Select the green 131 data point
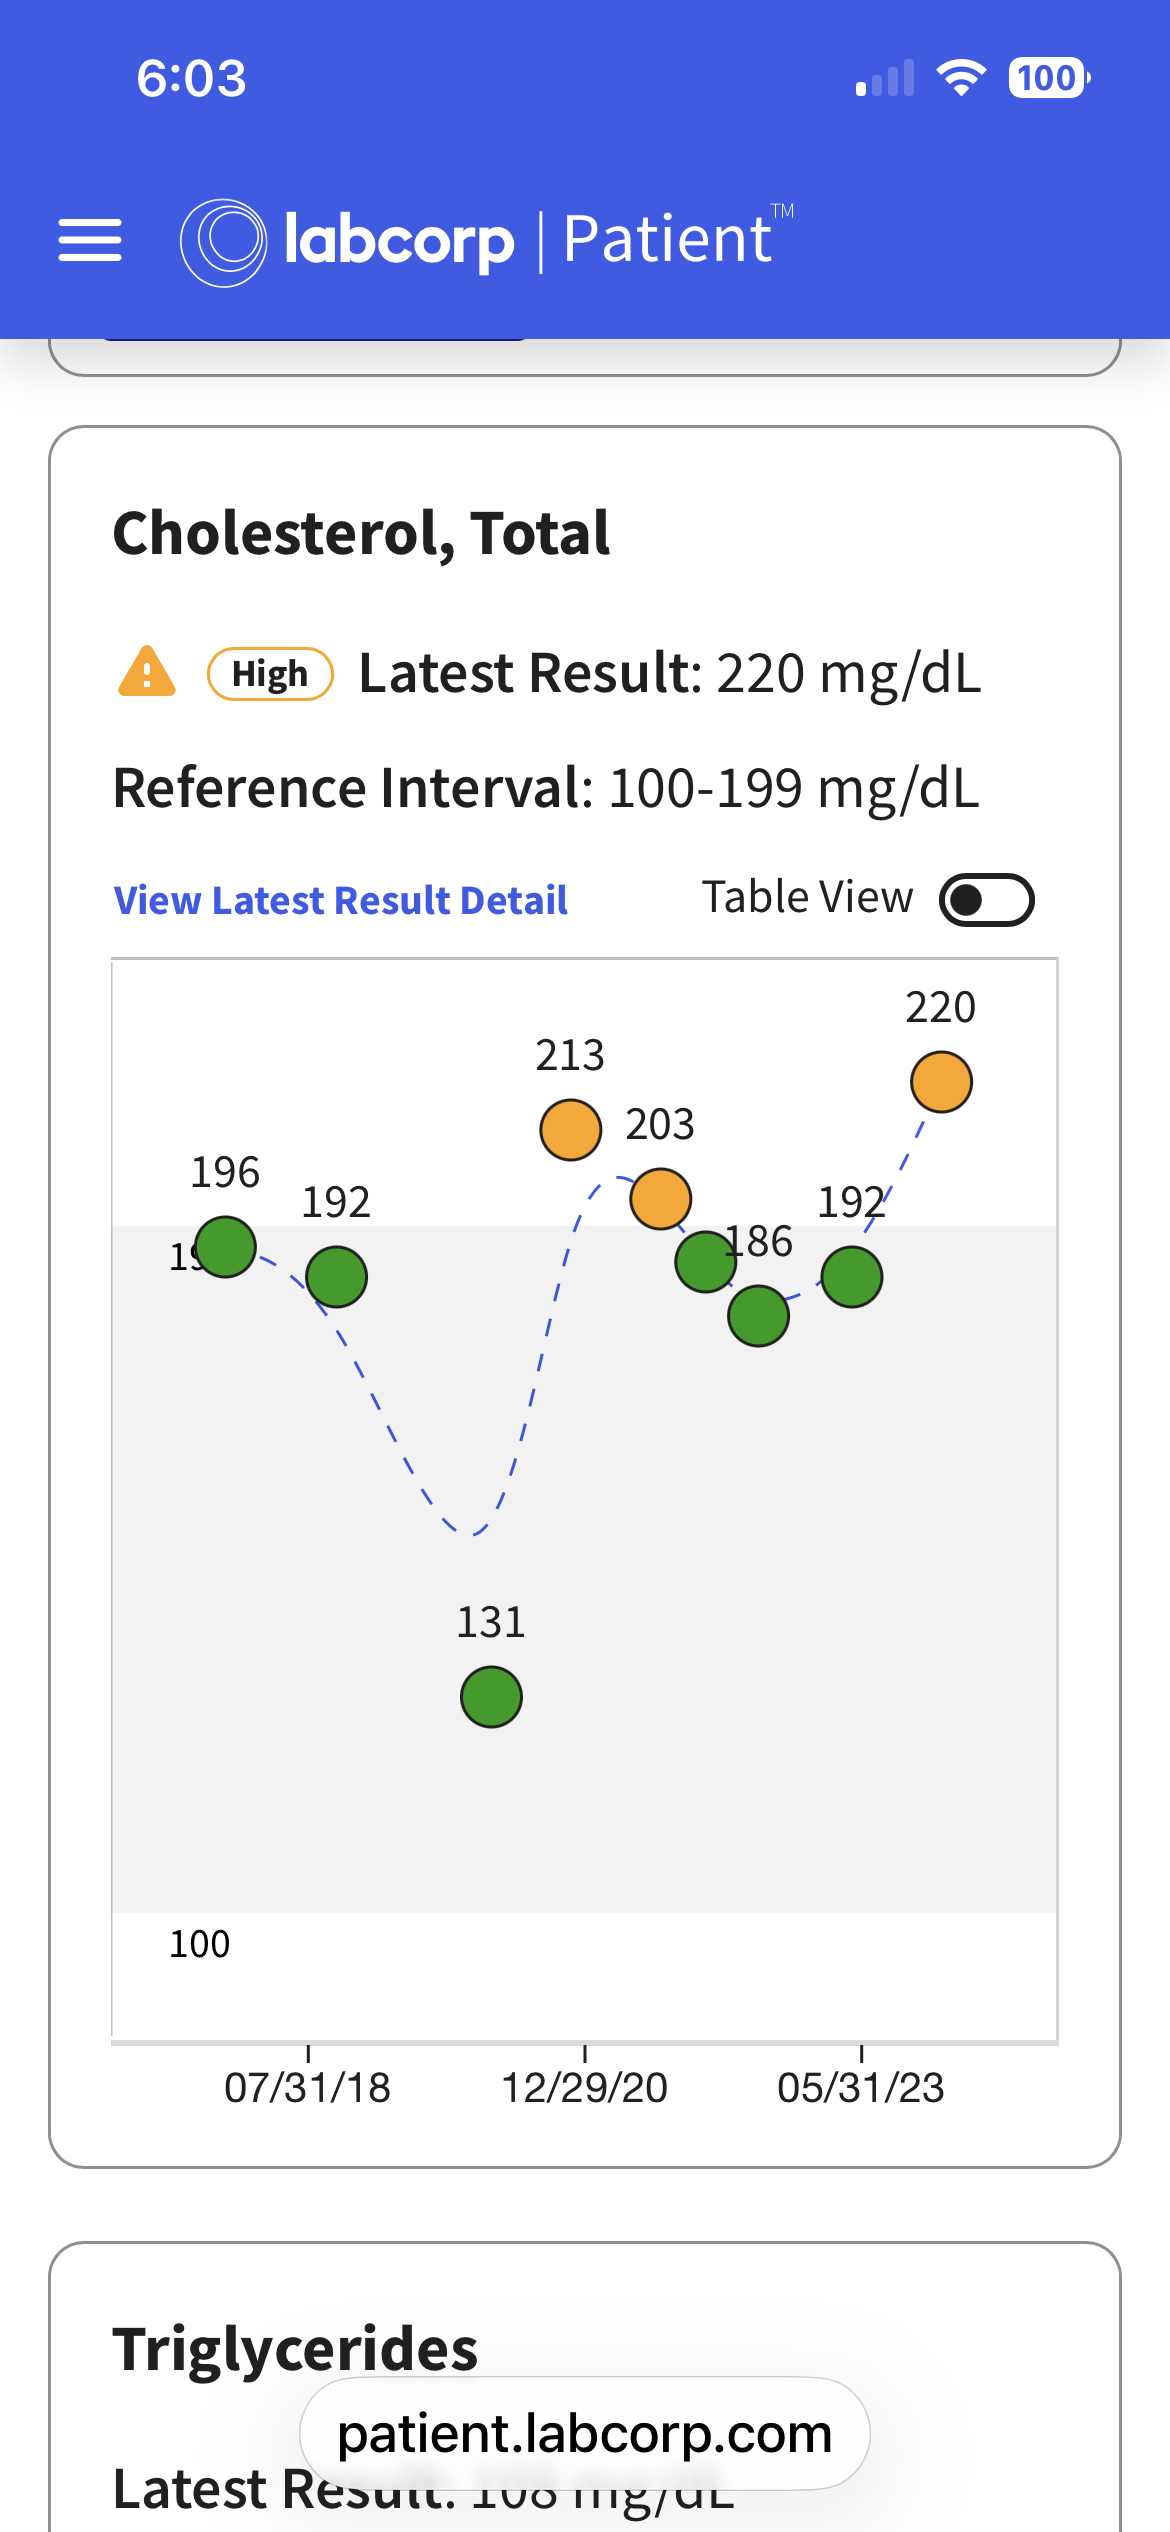The image size is (1170, 2532). 491,1697
